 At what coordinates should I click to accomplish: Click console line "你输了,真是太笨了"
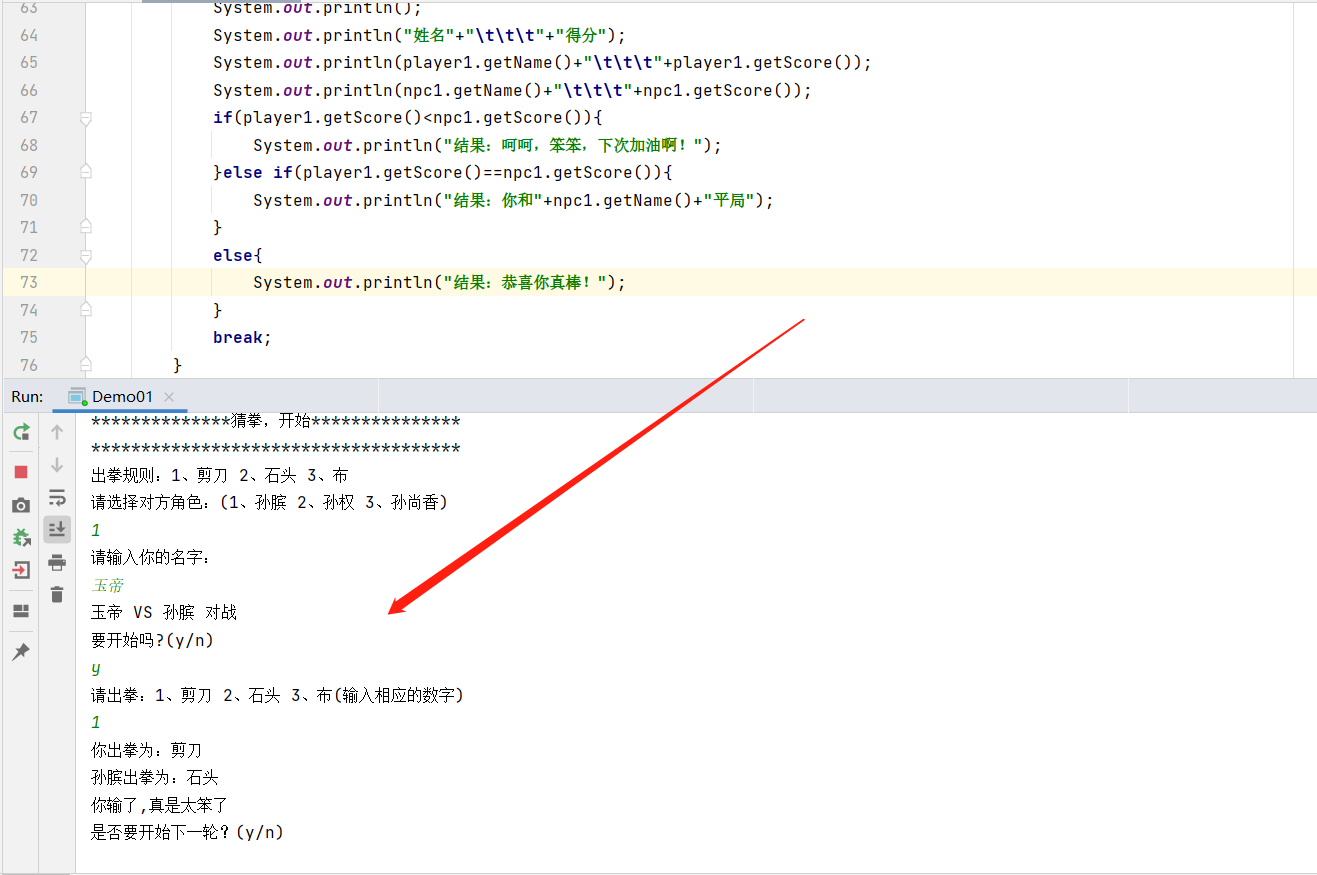160,805
